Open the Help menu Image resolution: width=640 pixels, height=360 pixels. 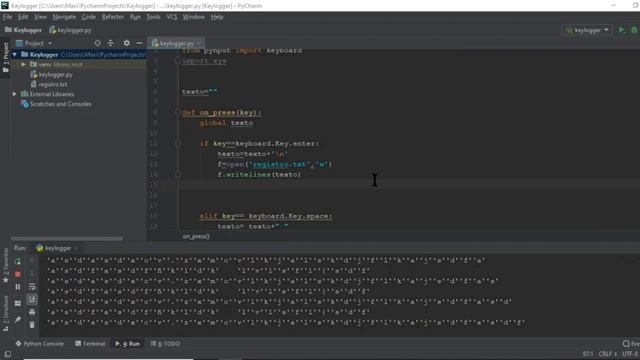pos(217,17)
